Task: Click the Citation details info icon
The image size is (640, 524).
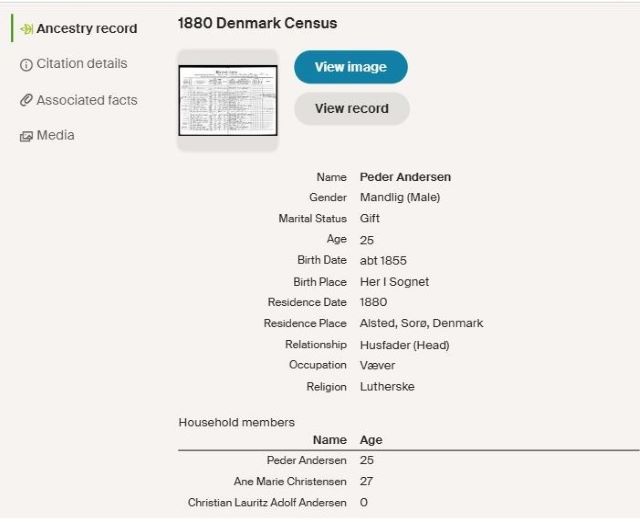Action: (26, 65)
